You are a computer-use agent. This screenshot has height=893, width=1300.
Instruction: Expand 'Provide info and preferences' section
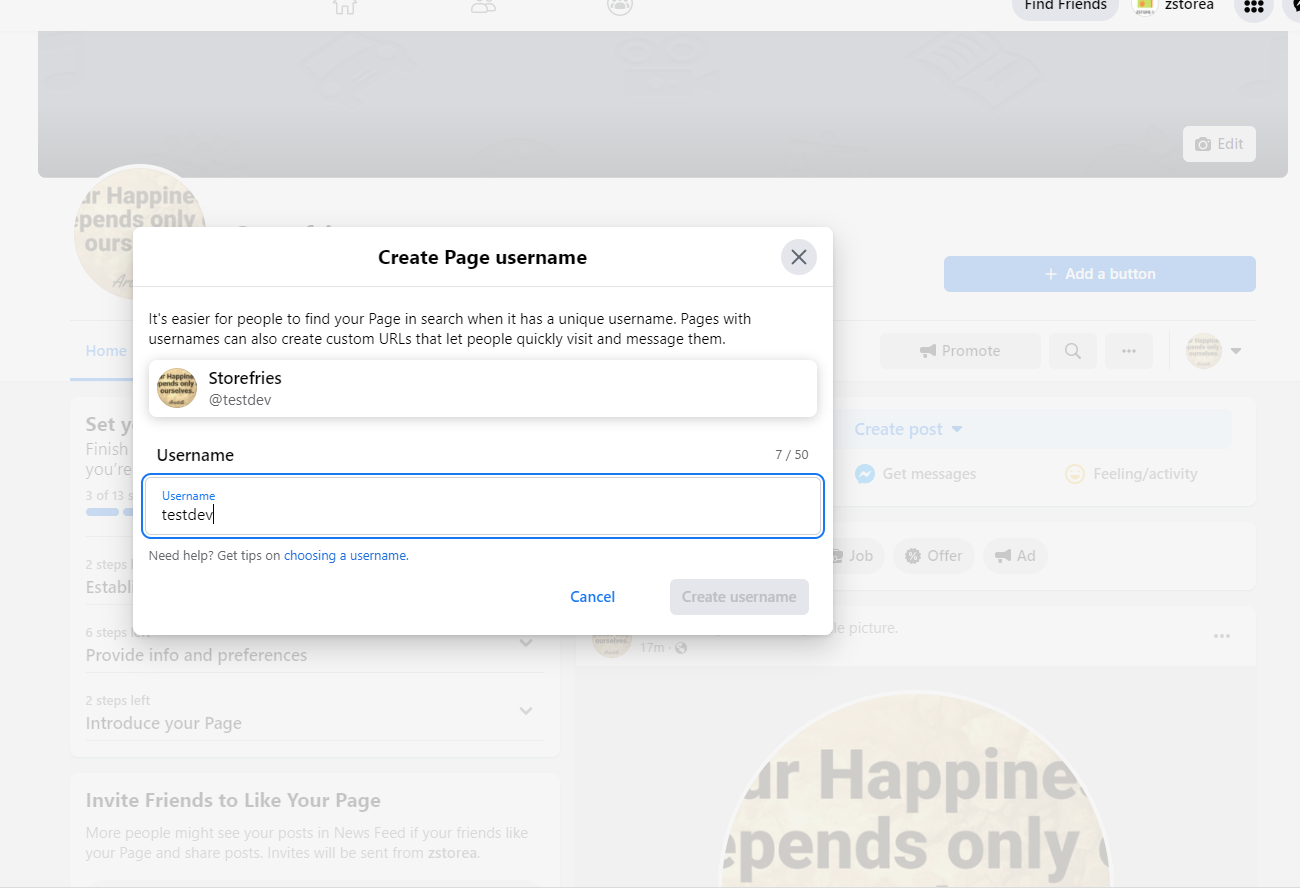coord(526,643)
